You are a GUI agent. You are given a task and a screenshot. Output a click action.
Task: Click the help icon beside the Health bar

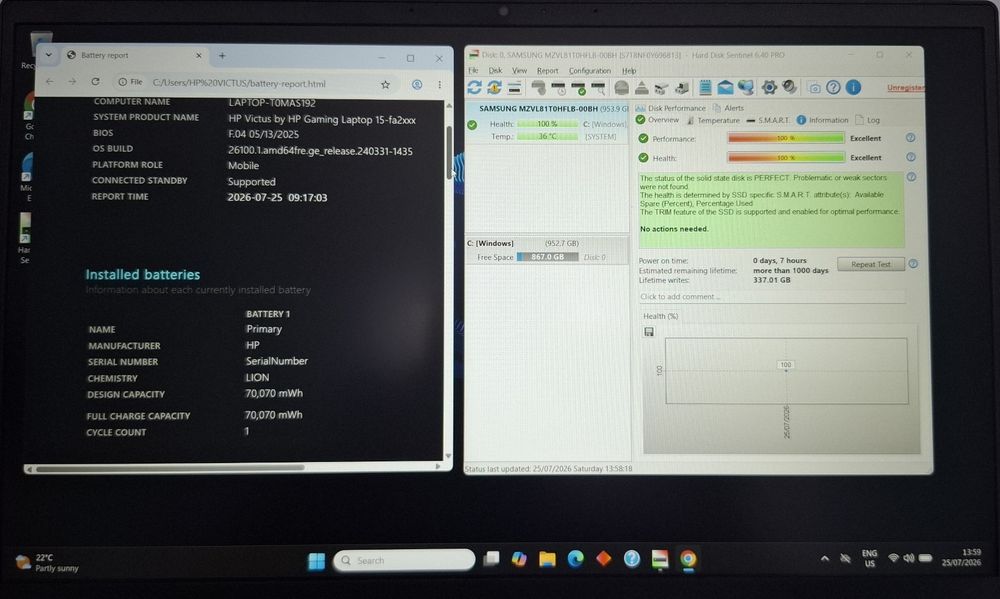click(x=911, y=157)
